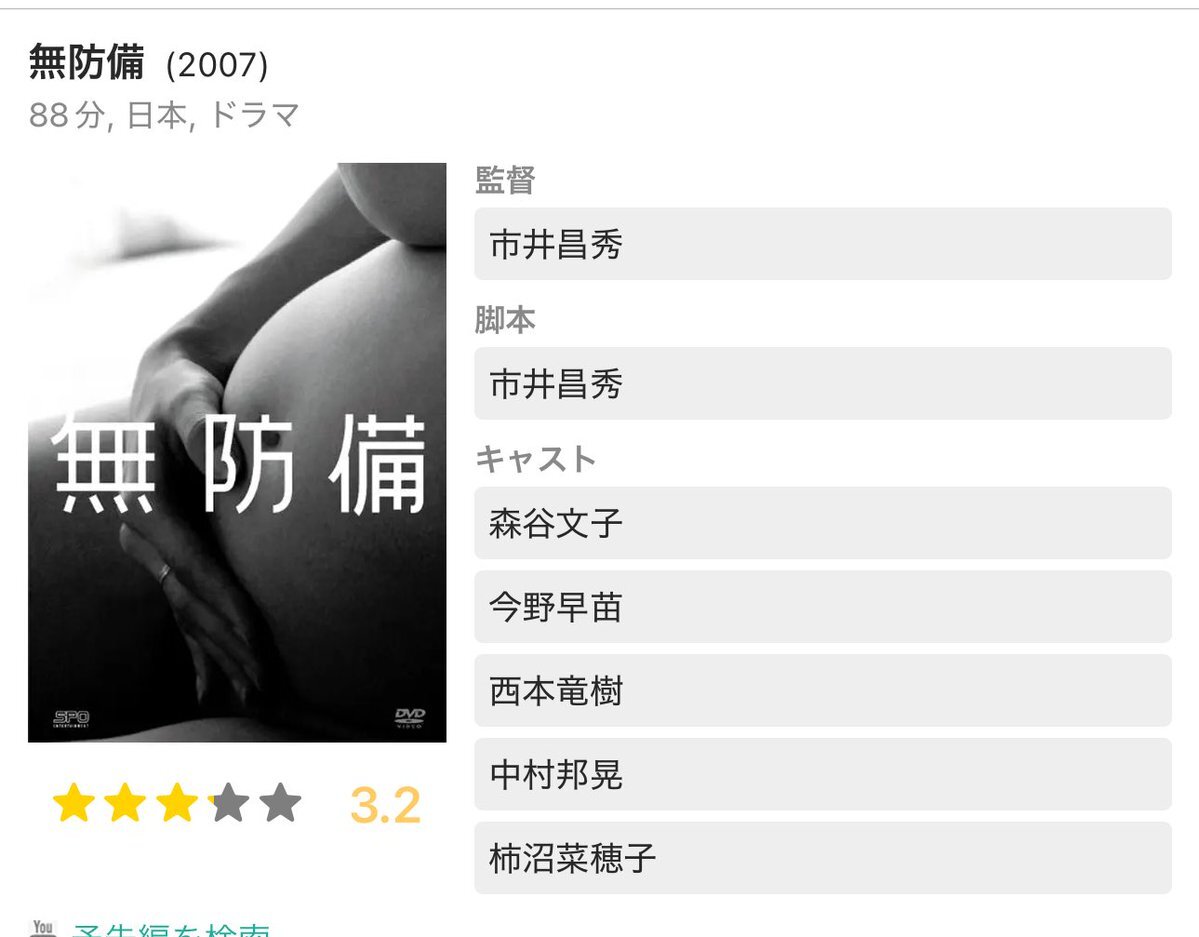Select cast member 西本竜樹
This screenshot has width=1199, height=937.
coord(823,691)
